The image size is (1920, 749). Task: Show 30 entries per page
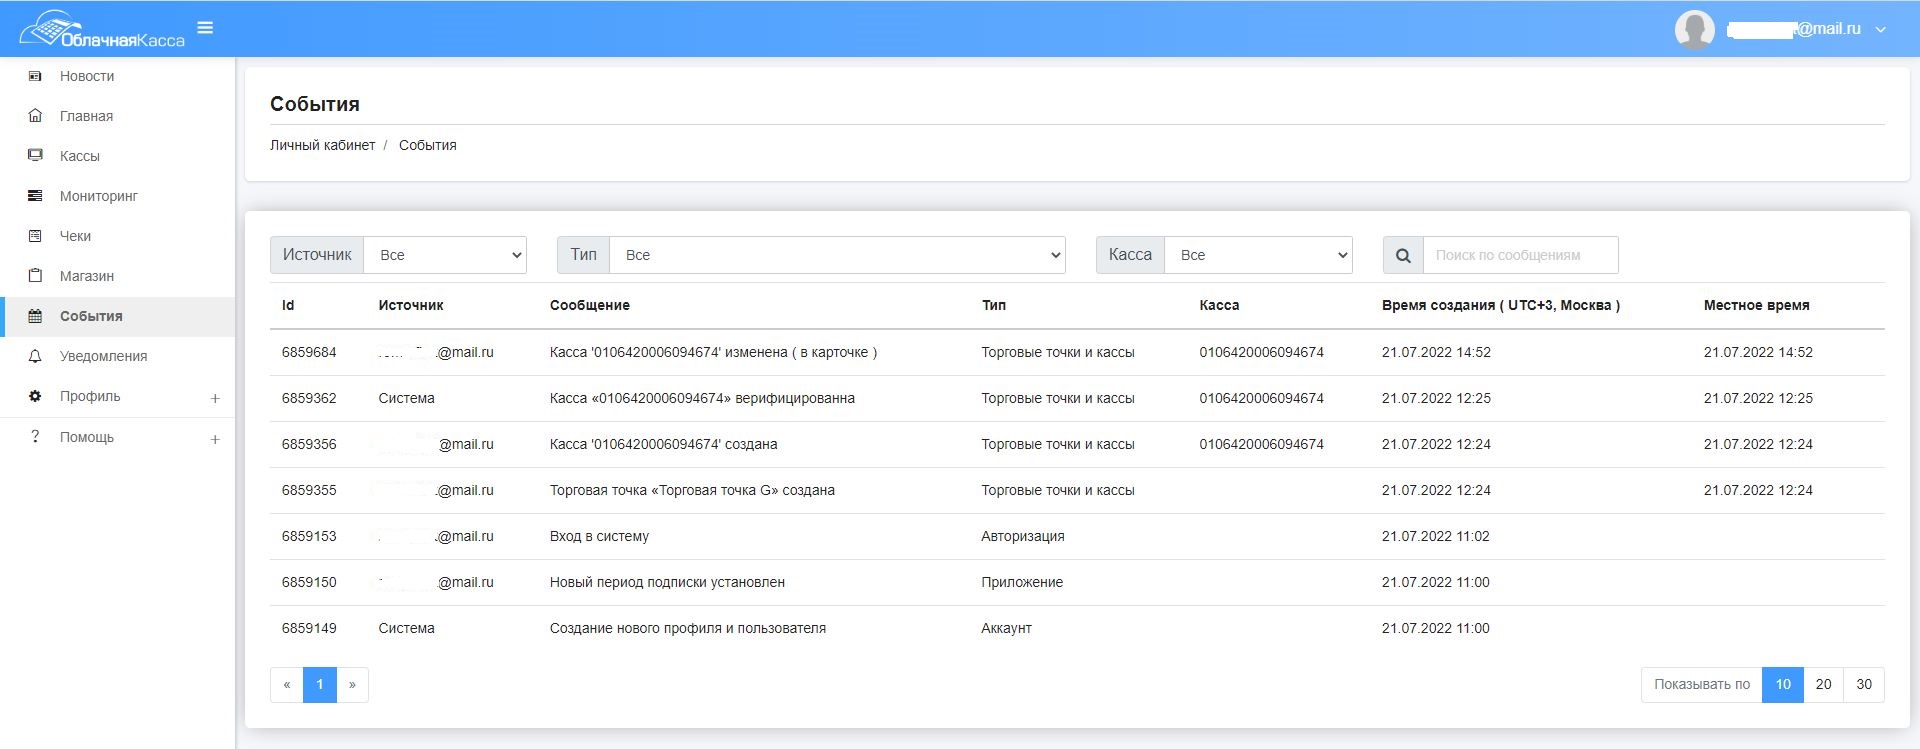(x=1864, y=685)
